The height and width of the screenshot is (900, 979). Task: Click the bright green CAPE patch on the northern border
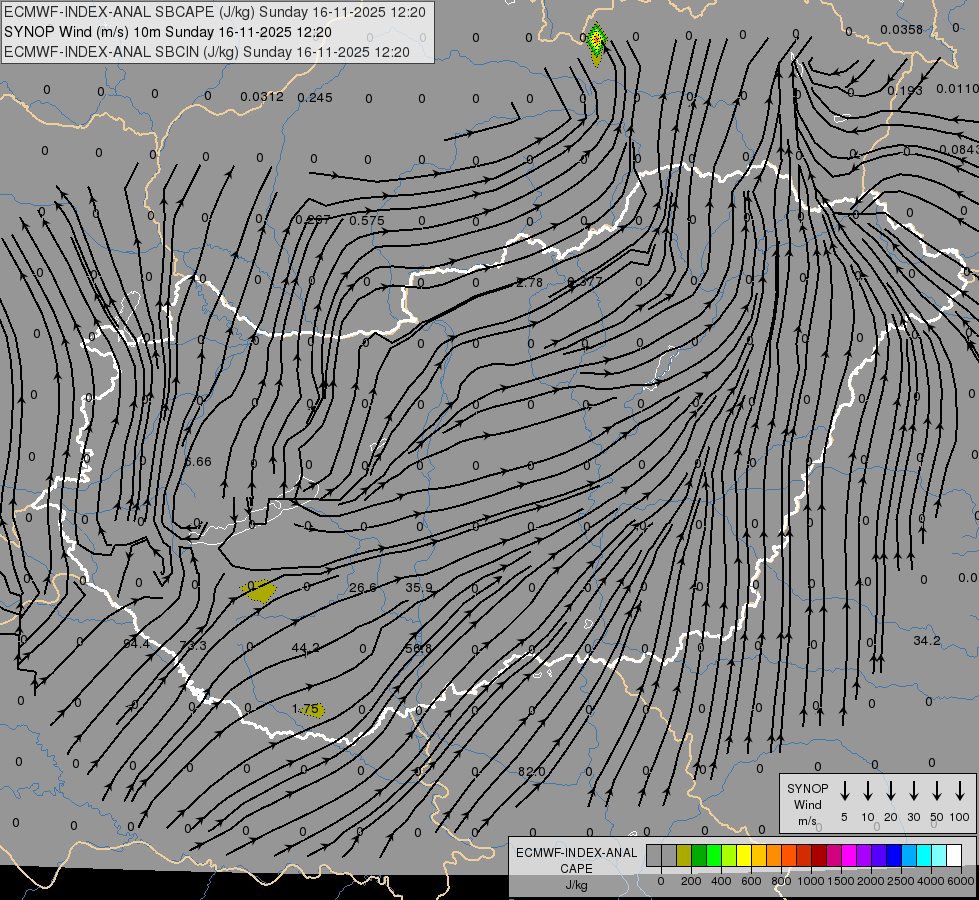(x=597, y=43)
